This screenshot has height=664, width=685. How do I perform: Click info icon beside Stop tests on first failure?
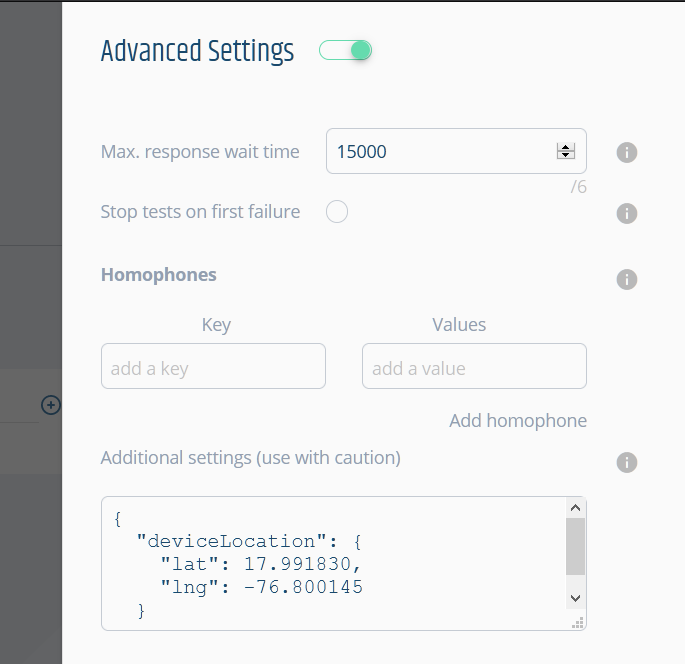pos(626,214)
